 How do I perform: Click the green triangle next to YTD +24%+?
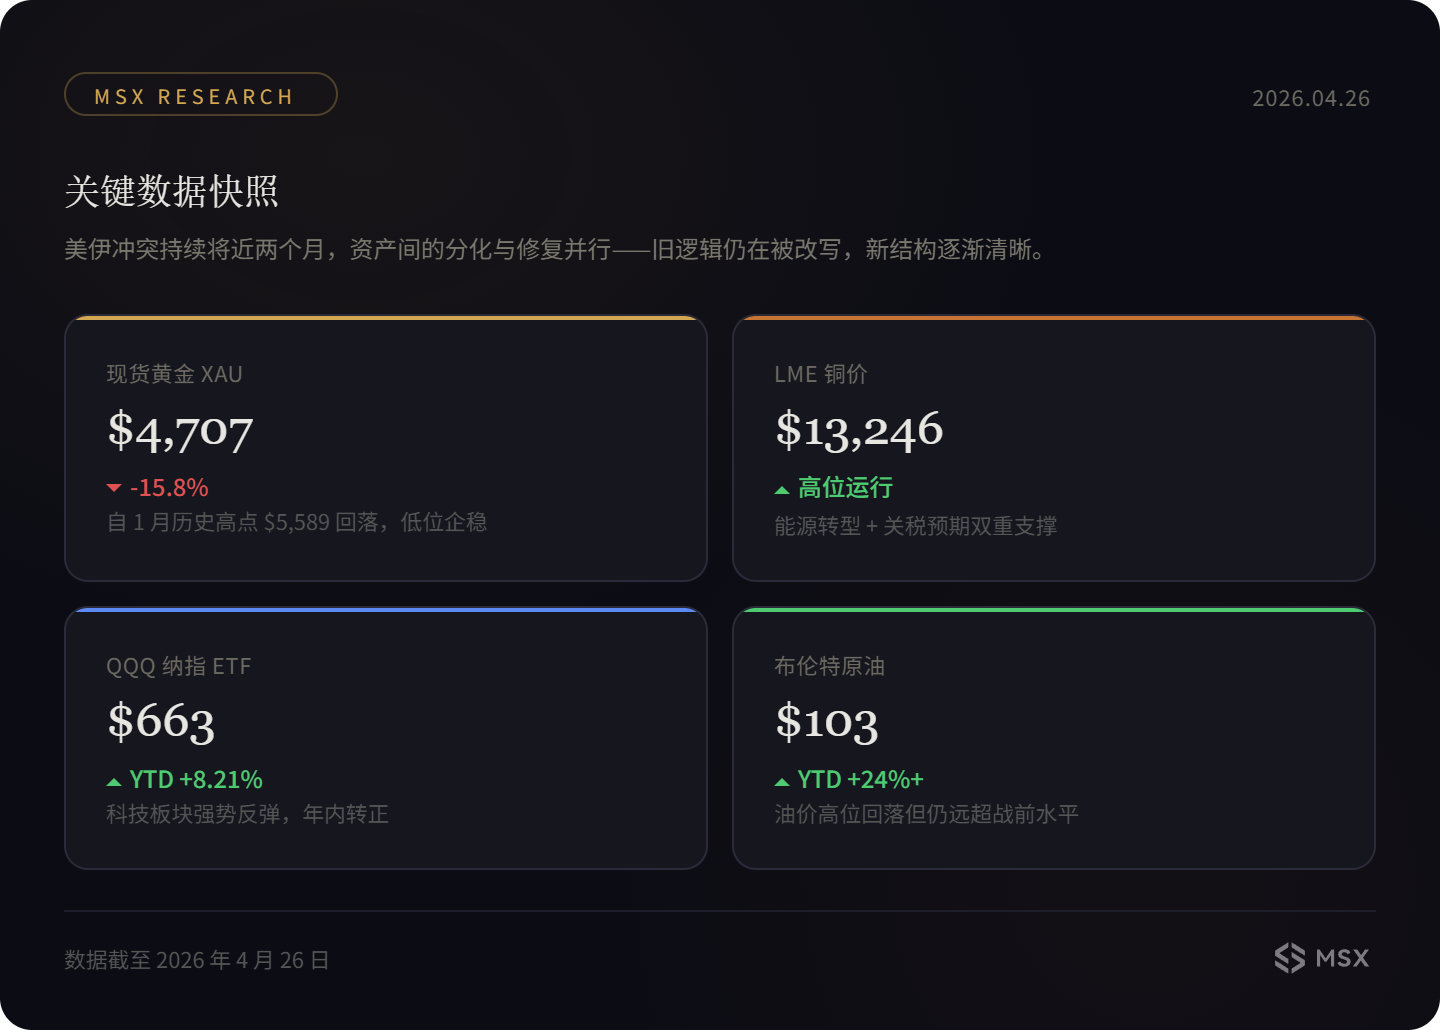click(782, 782)
